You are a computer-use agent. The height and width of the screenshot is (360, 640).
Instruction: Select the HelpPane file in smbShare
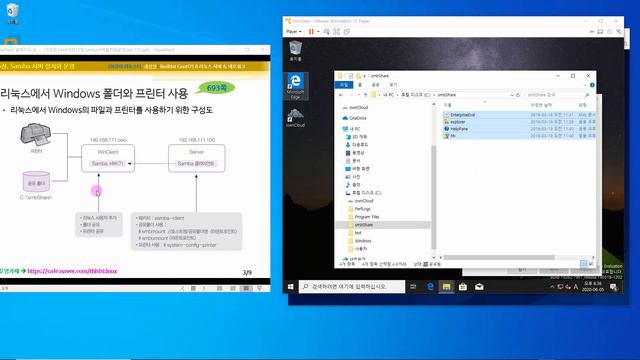coord(519,129)
